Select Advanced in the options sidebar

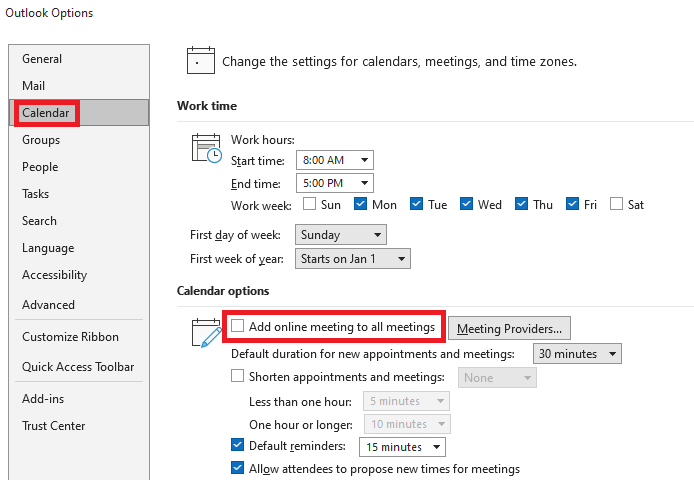pos(48,305)
